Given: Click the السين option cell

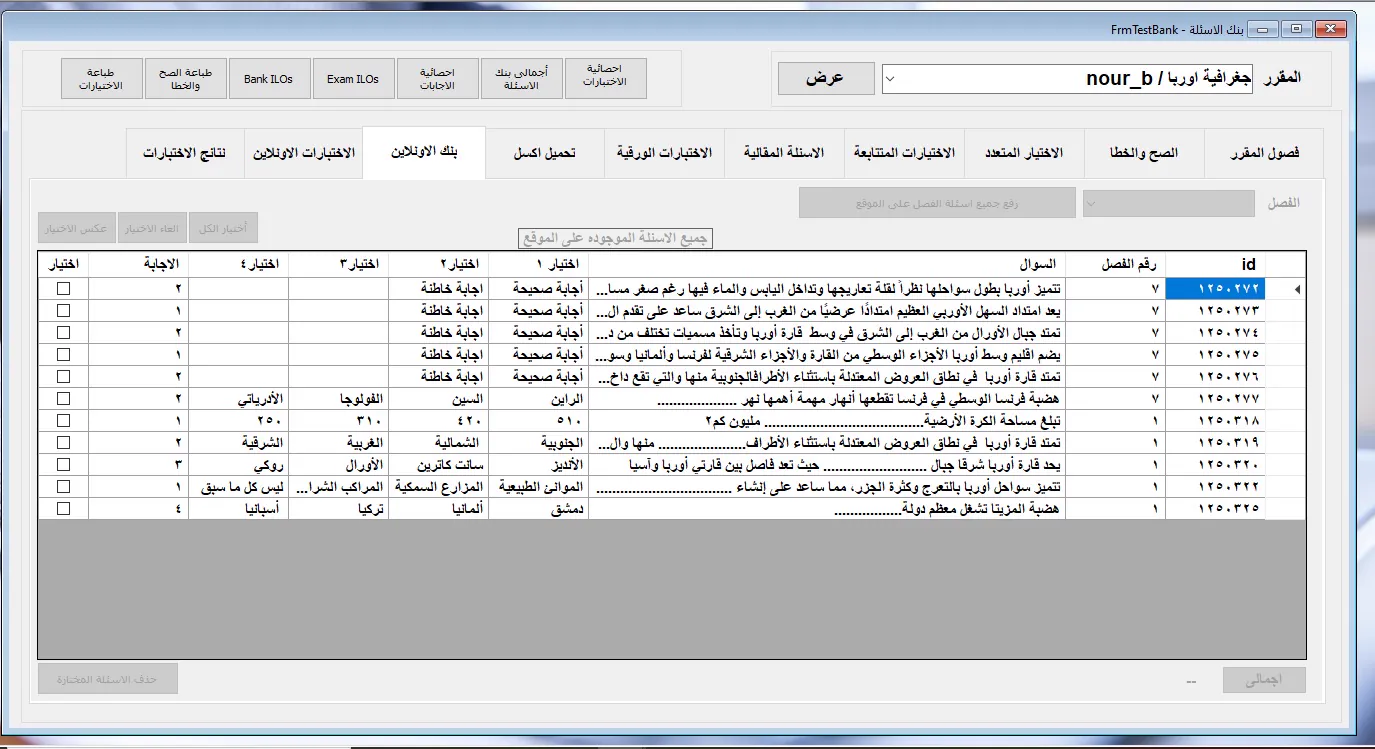Looking at the screenshot, I should click(439, 398).
